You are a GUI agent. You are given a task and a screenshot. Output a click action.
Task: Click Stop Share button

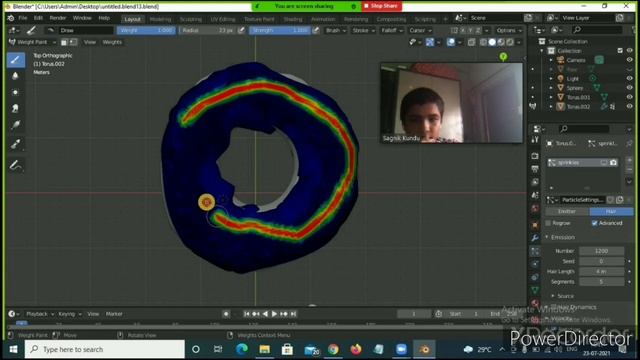tap(381, 6)
